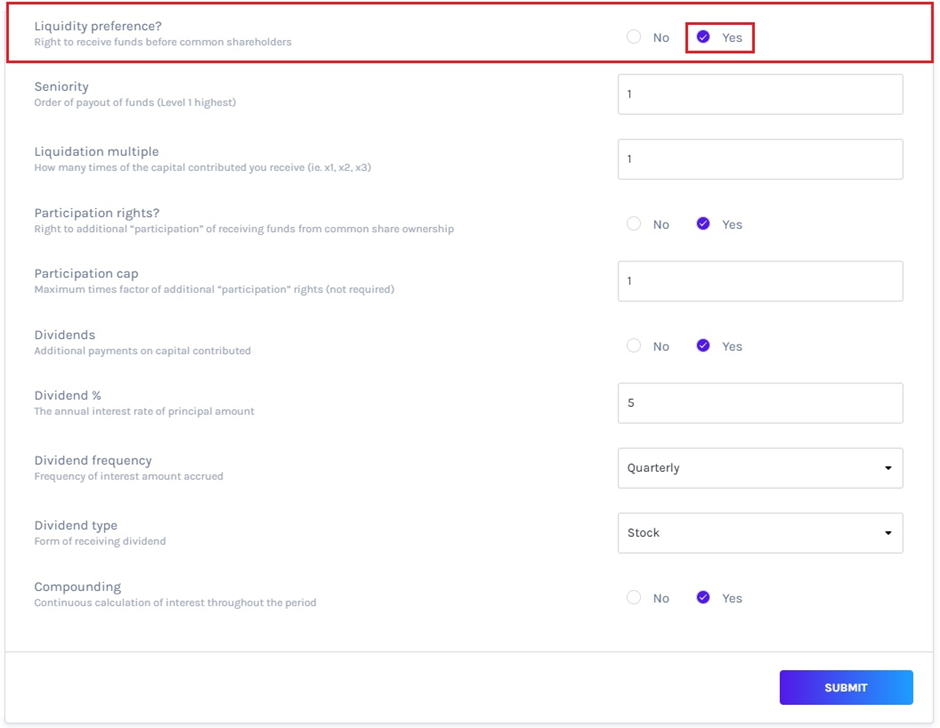Viewport: 940px width, 728px height.
Task: Click the Seniority input field
Action: (x=760, y=94)
